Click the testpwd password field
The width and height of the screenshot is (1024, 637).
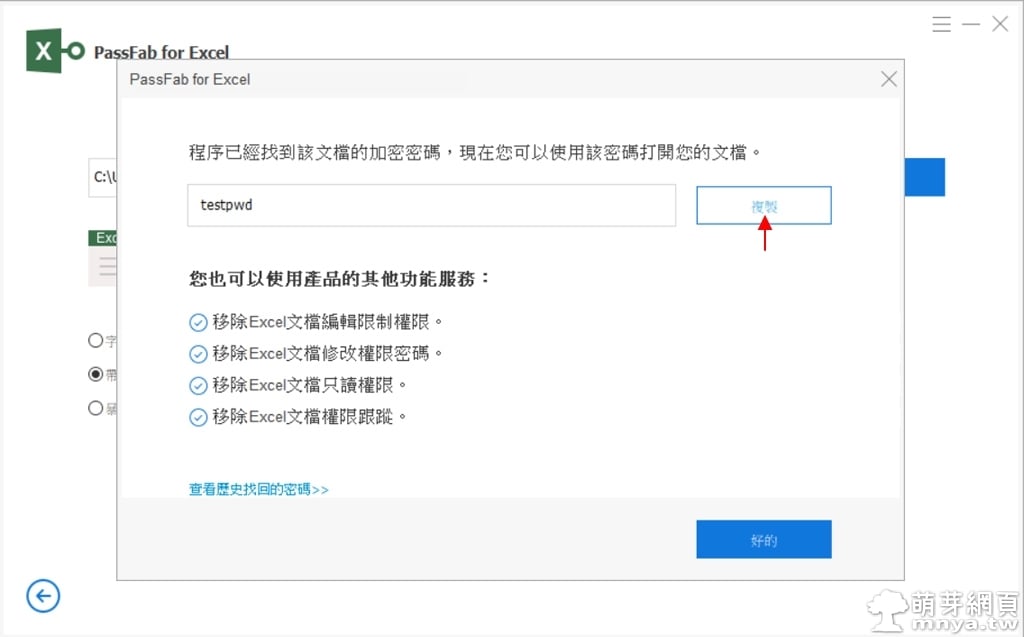coord(431,205)
